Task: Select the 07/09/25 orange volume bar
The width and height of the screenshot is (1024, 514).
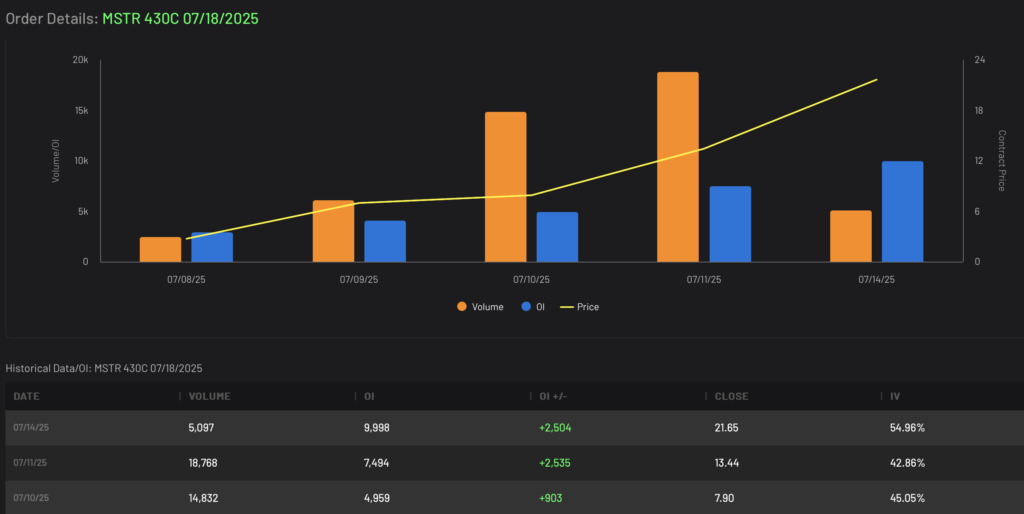Action: 333,231
